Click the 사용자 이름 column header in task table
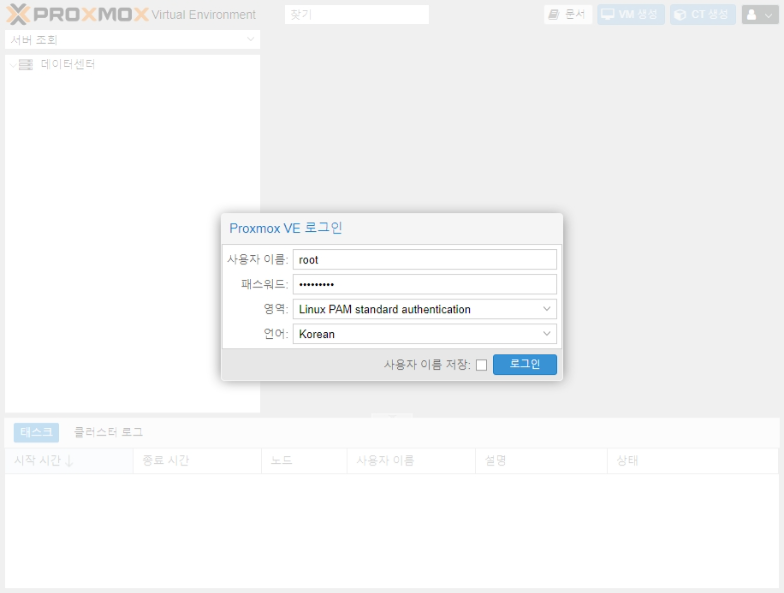Image resolution: width=784 pixels, height=593 pixels. tap(411, 460)
